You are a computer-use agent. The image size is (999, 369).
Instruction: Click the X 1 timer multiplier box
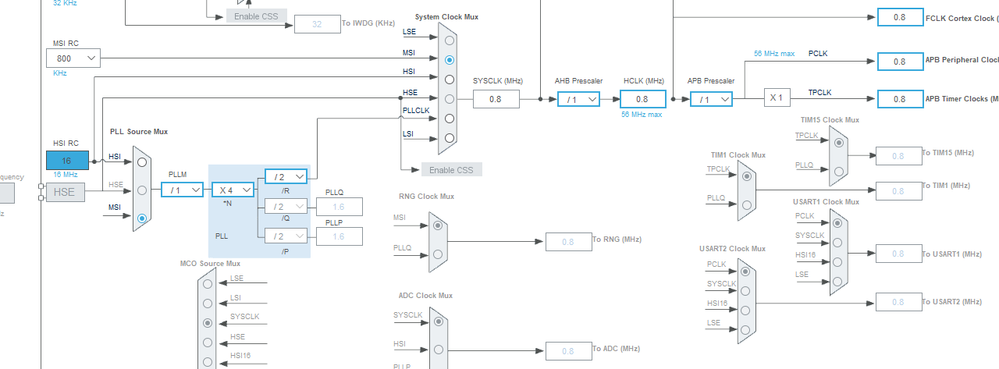(x=777, y=98)
